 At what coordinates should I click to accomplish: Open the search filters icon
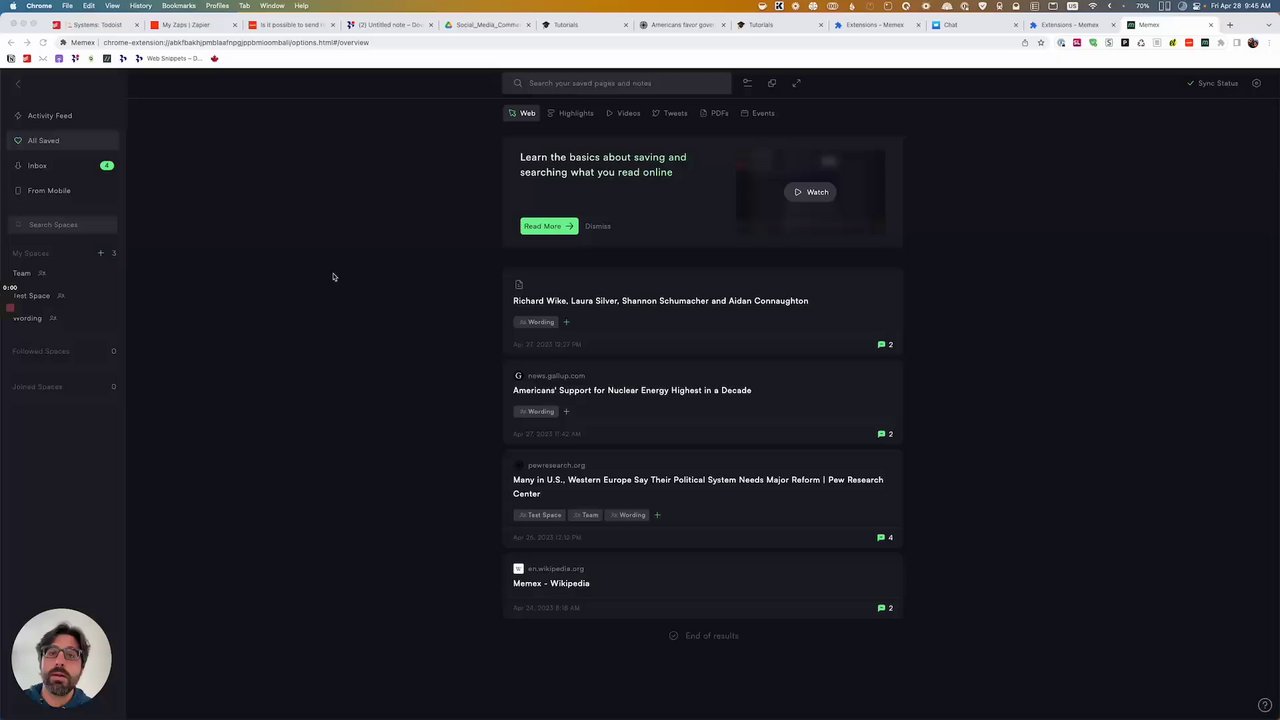[x=747, y=83]
